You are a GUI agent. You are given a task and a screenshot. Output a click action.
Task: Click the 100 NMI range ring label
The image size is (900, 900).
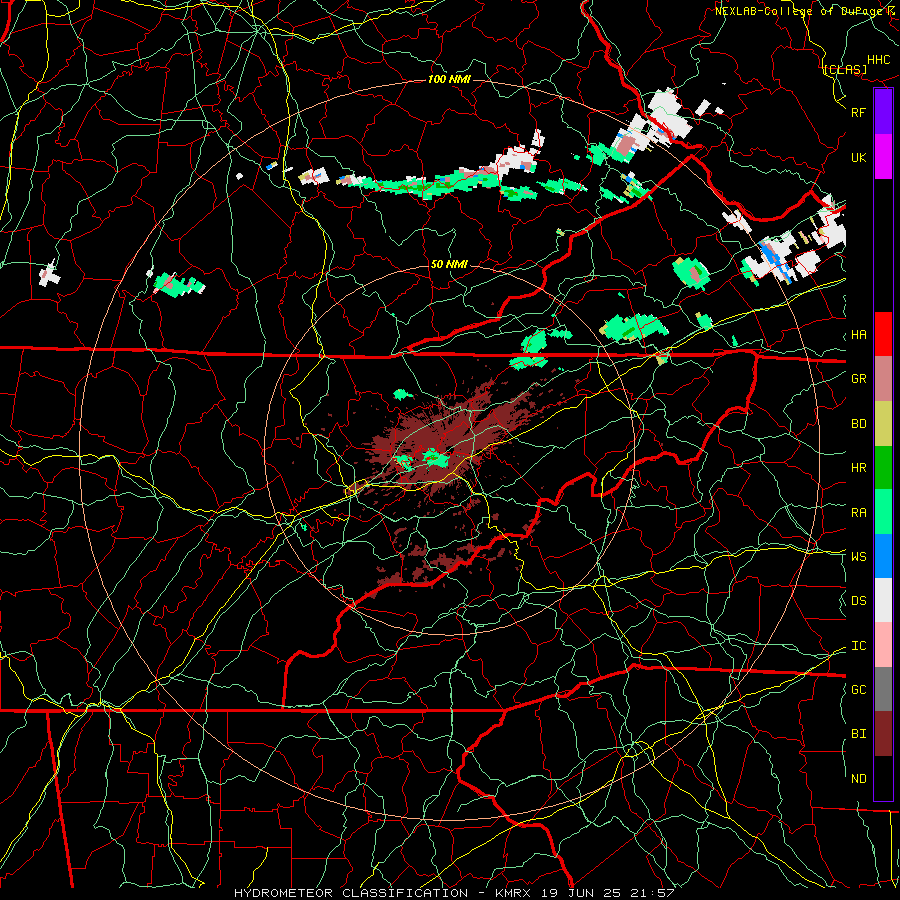click(x=449, y=79)
